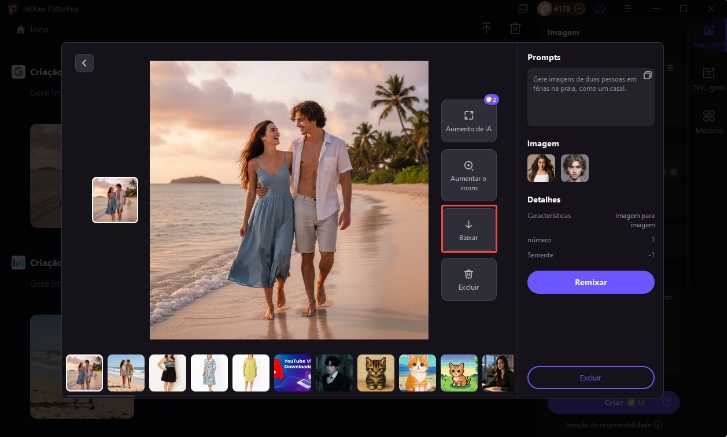Click Aumentar o zoom magnifier button
727x437 pixels.
click(468, 174)
